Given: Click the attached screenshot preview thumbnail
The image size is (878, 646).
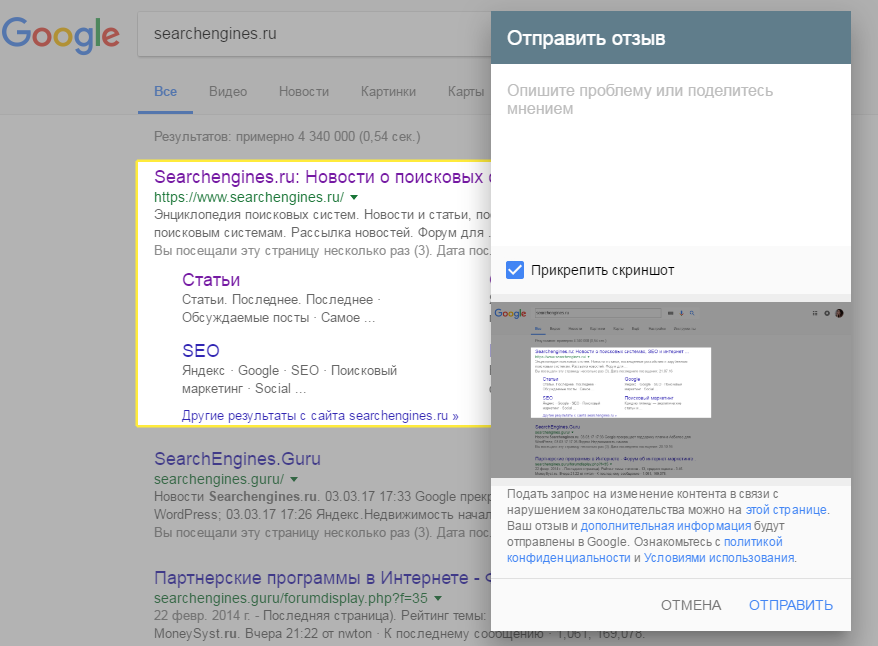Looking at the screenshot, I should [671, 390].
